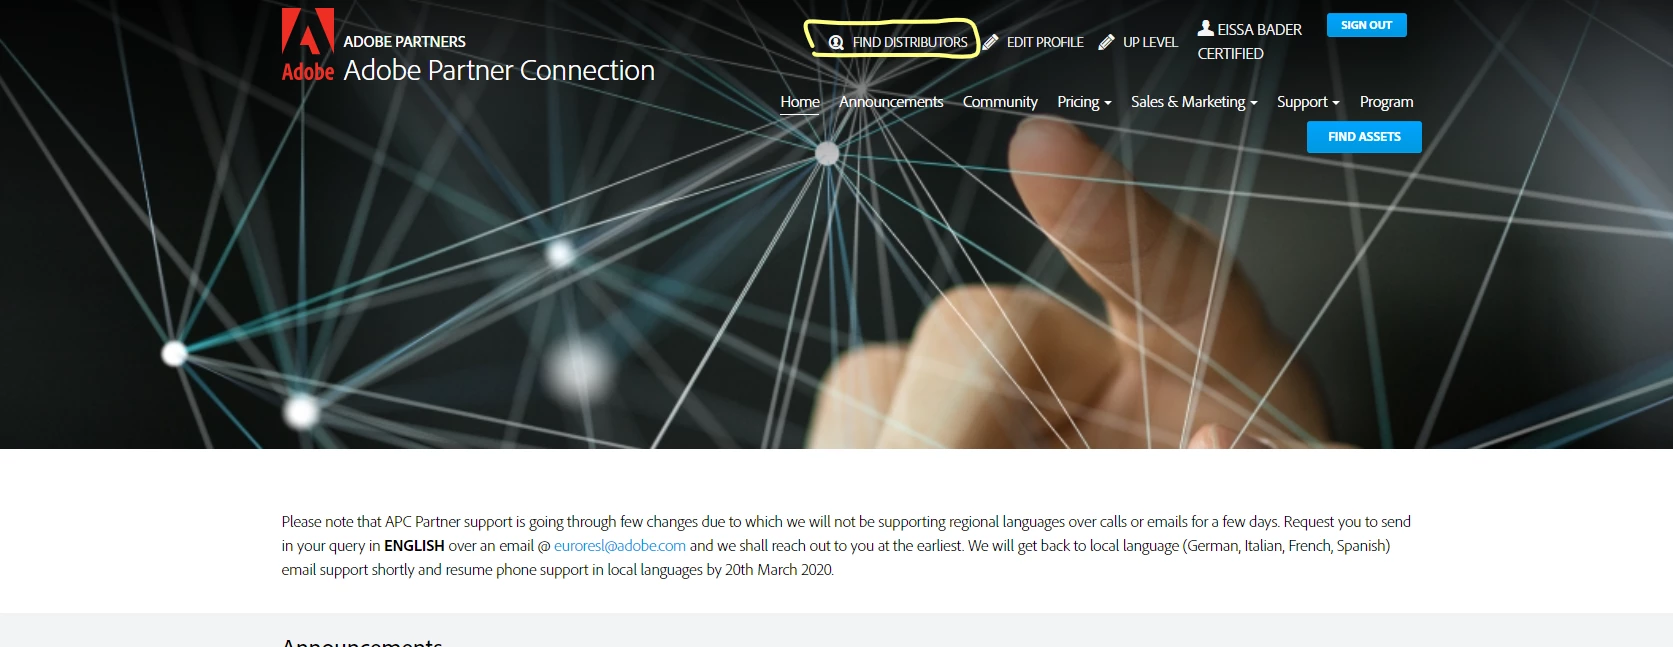Viewport: 1673px width, 647px height.
Task: Open the Program menu item
Action: pos(1386,102)
